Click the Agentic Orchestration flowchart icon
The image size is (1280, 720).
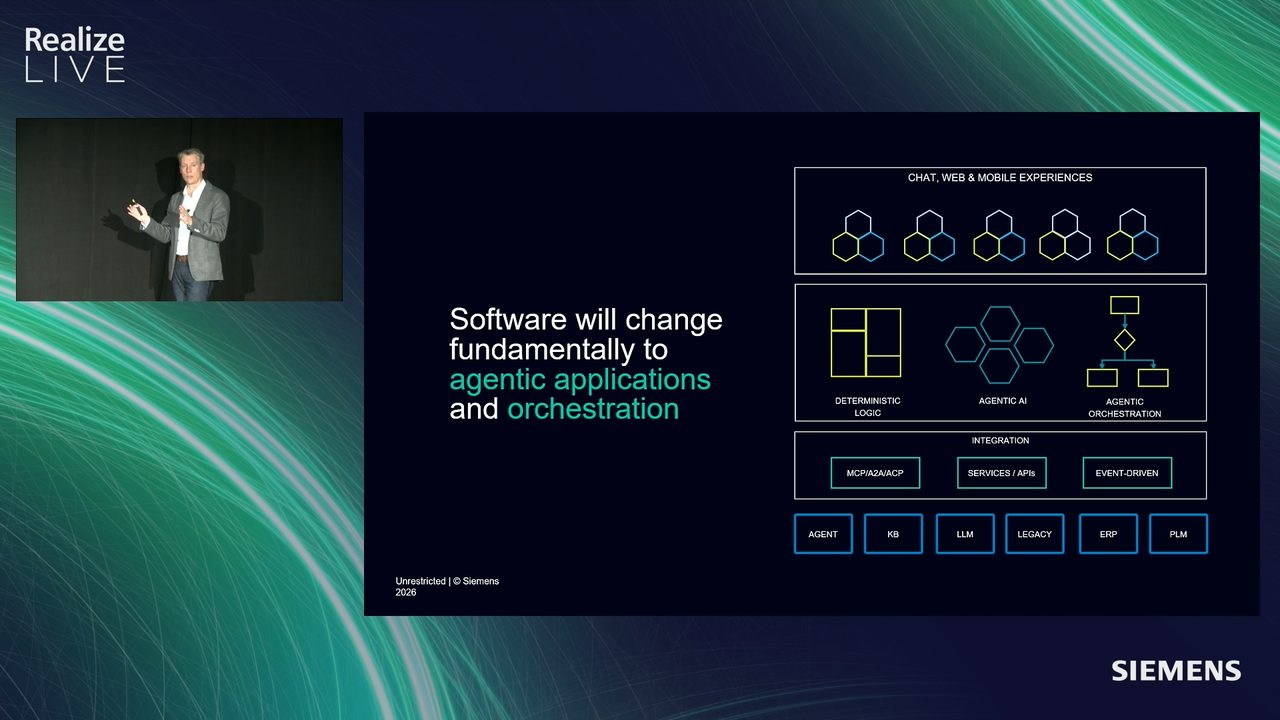tap(1127, 341)
